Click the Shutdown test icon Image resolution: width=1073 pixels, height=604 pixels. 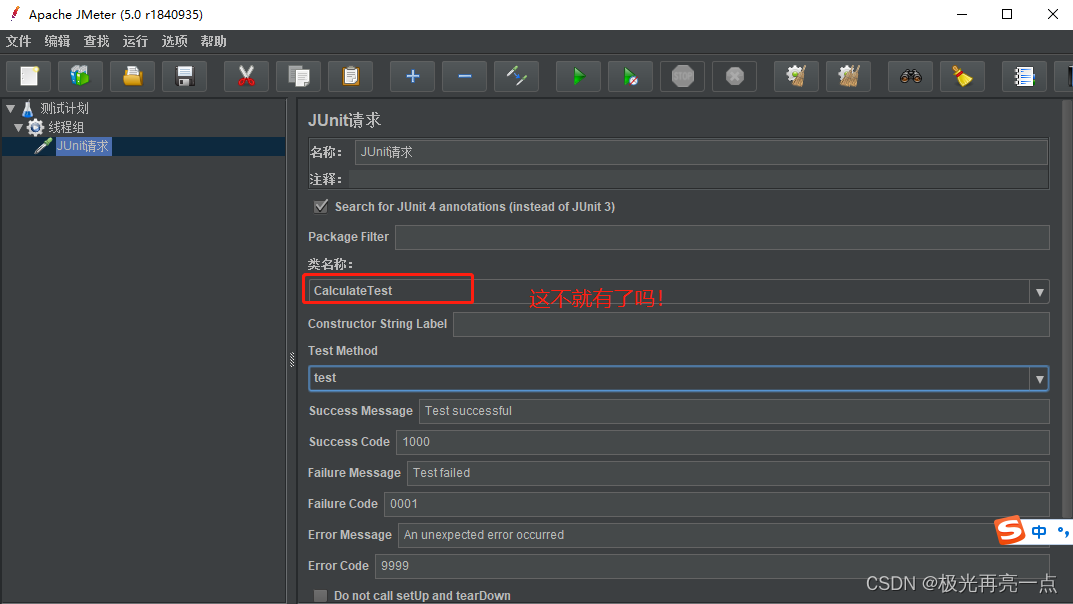point(734,76)
